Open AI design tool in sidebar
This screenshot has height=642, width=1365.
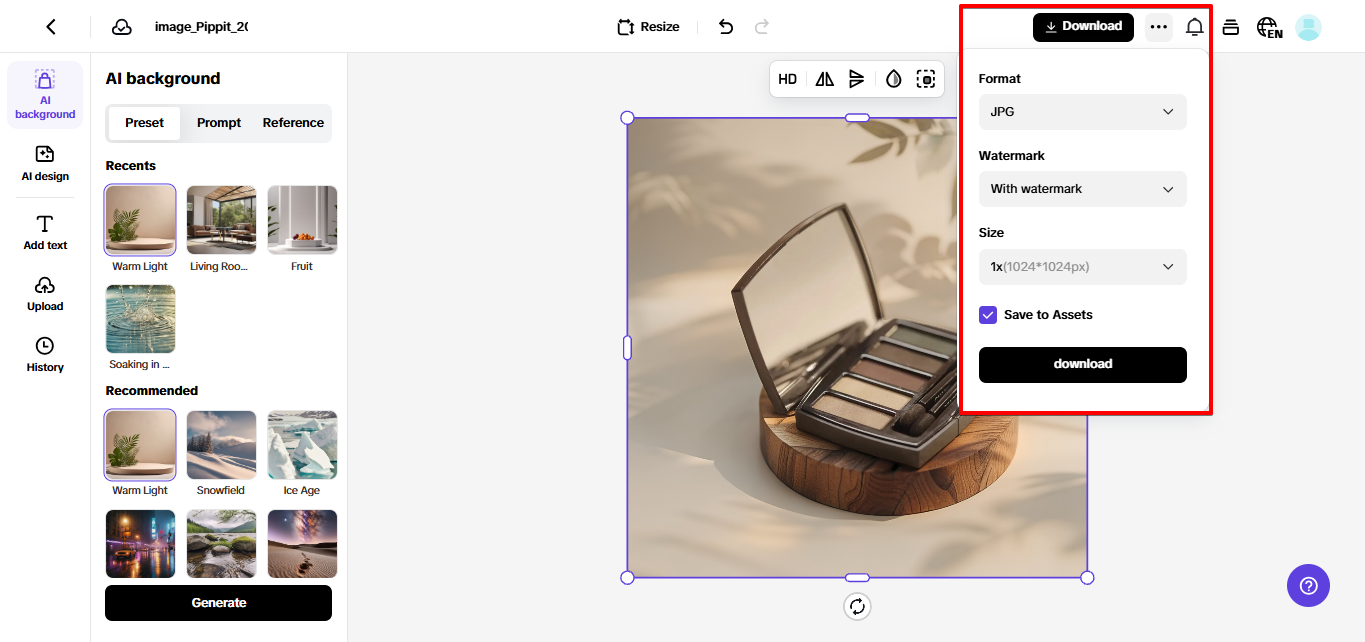tap(45, 164)
